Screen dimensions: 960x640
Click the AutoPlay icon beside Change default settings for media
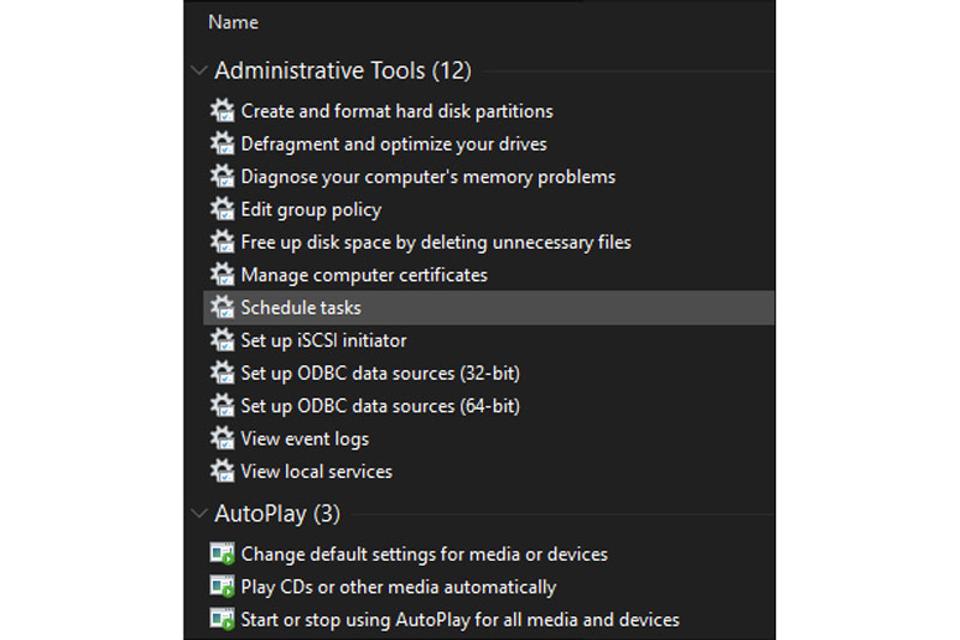[x=222, y=554]
